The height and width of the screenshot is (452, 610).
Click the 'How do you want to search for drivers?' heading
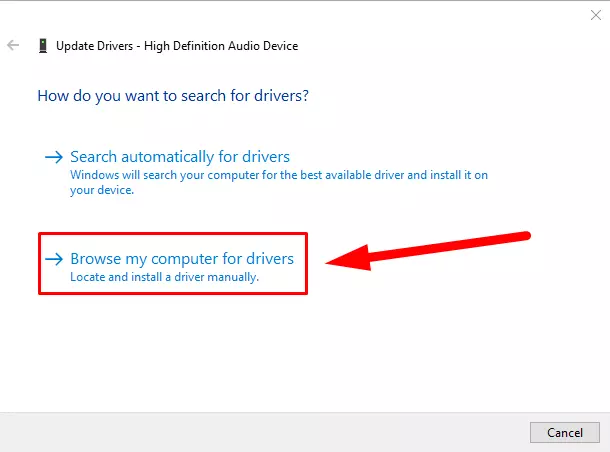pyautogui.click(x=173, y=96)
